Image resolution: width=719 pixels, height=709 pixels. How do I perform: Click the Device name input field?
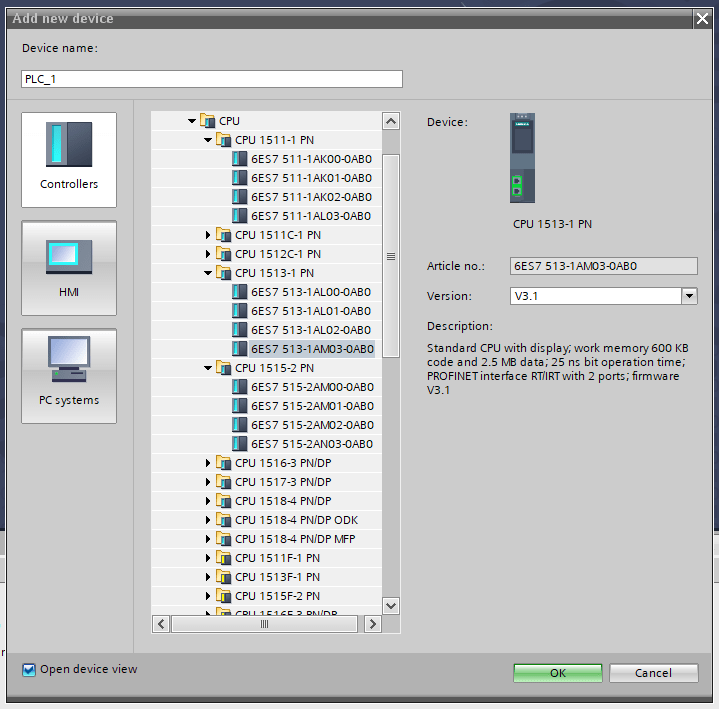pyautogui.click(x=212, y=79)
